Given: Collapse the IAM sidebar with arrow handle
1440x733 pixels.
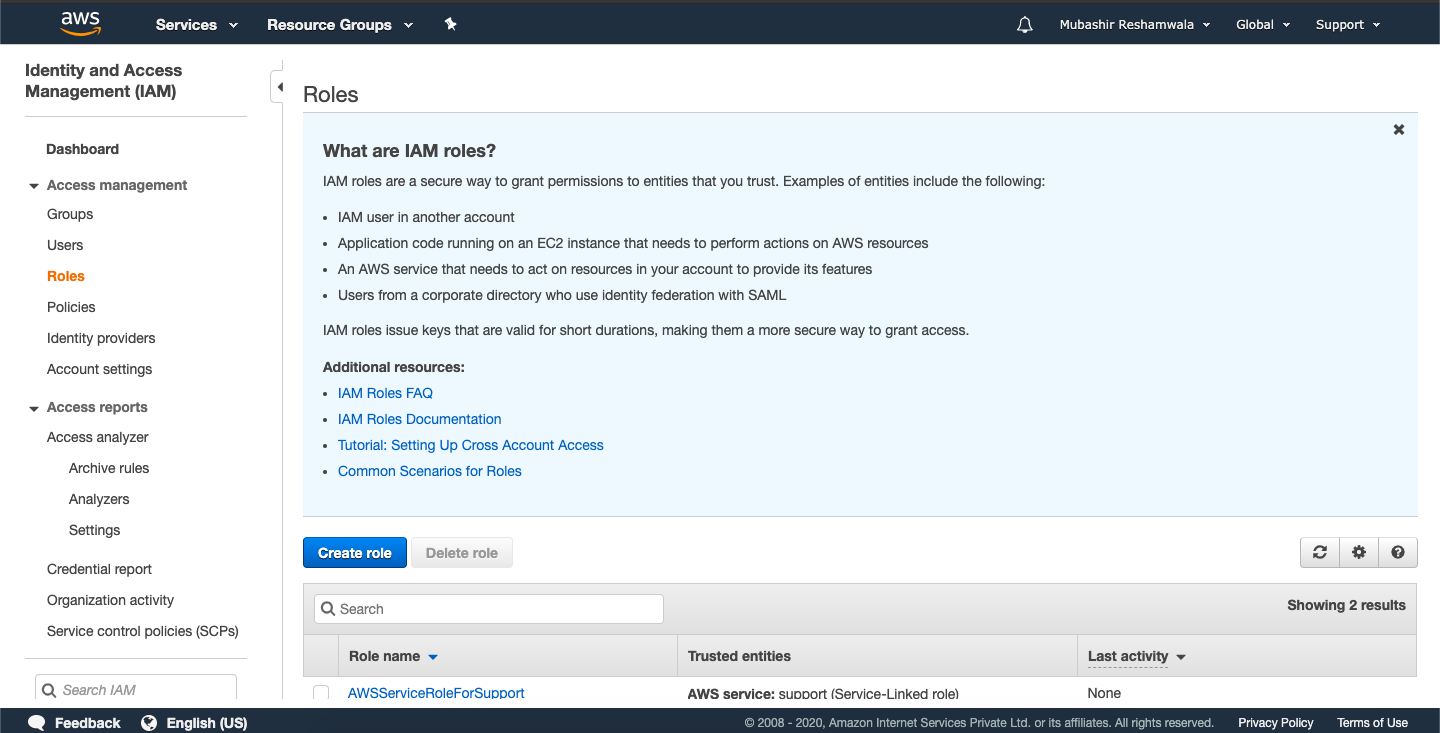Looking at the screenshot, I should point(279,87).
